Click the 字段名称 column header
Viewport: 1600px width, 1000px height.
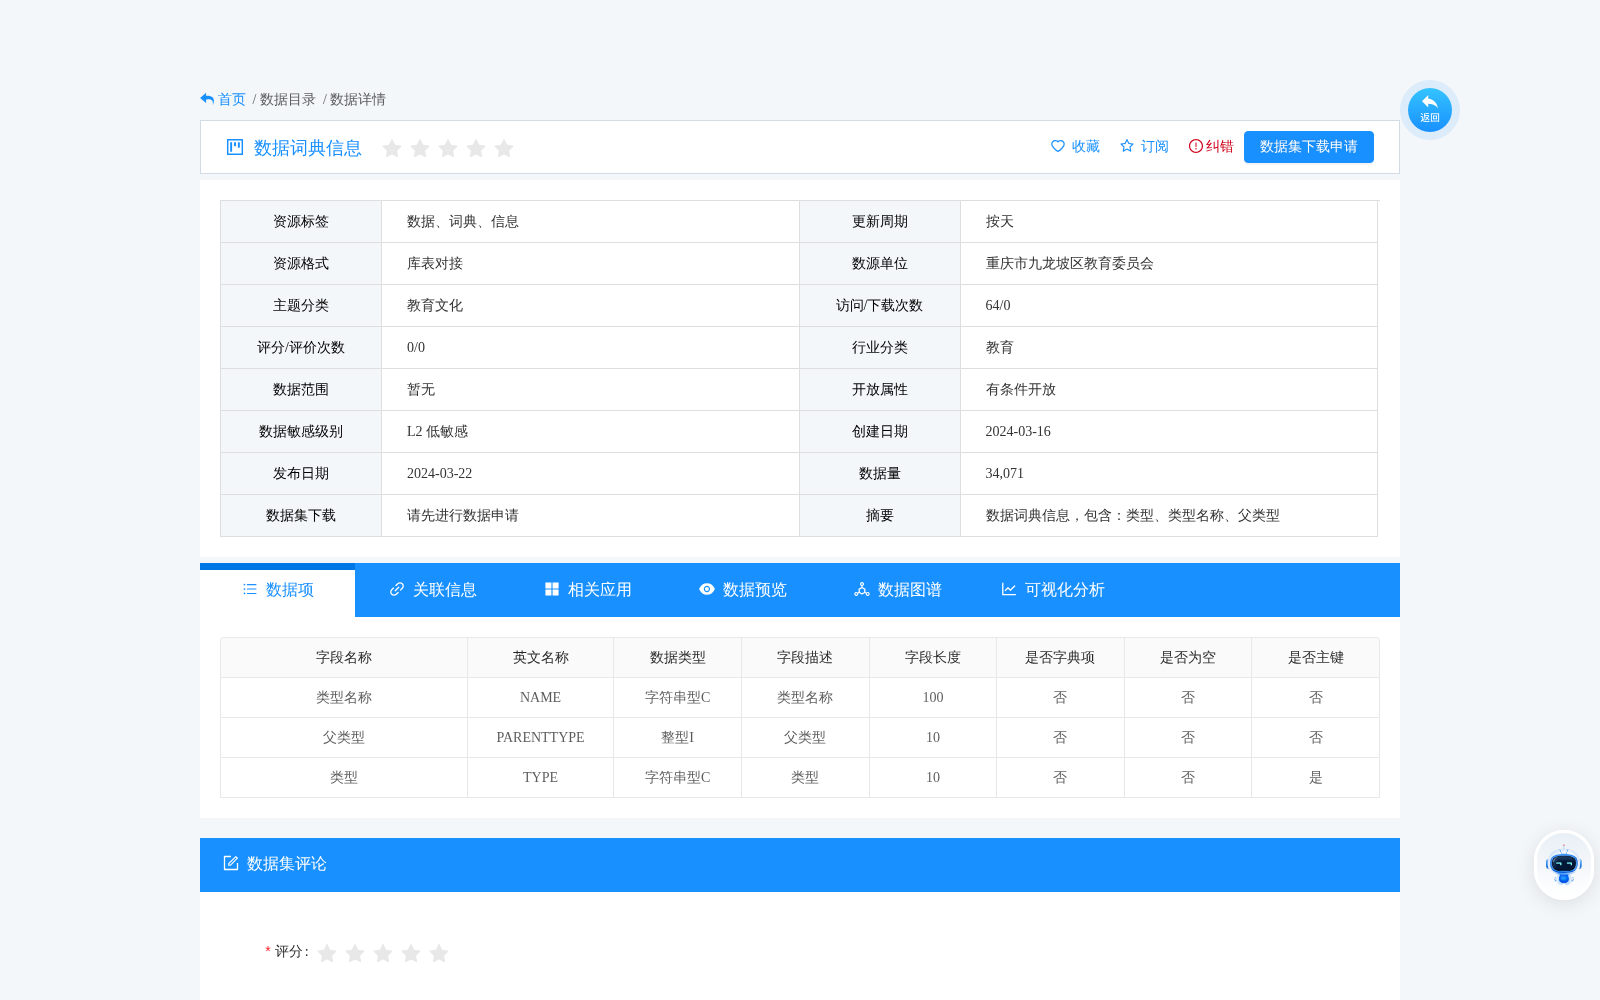click(344, 657)
